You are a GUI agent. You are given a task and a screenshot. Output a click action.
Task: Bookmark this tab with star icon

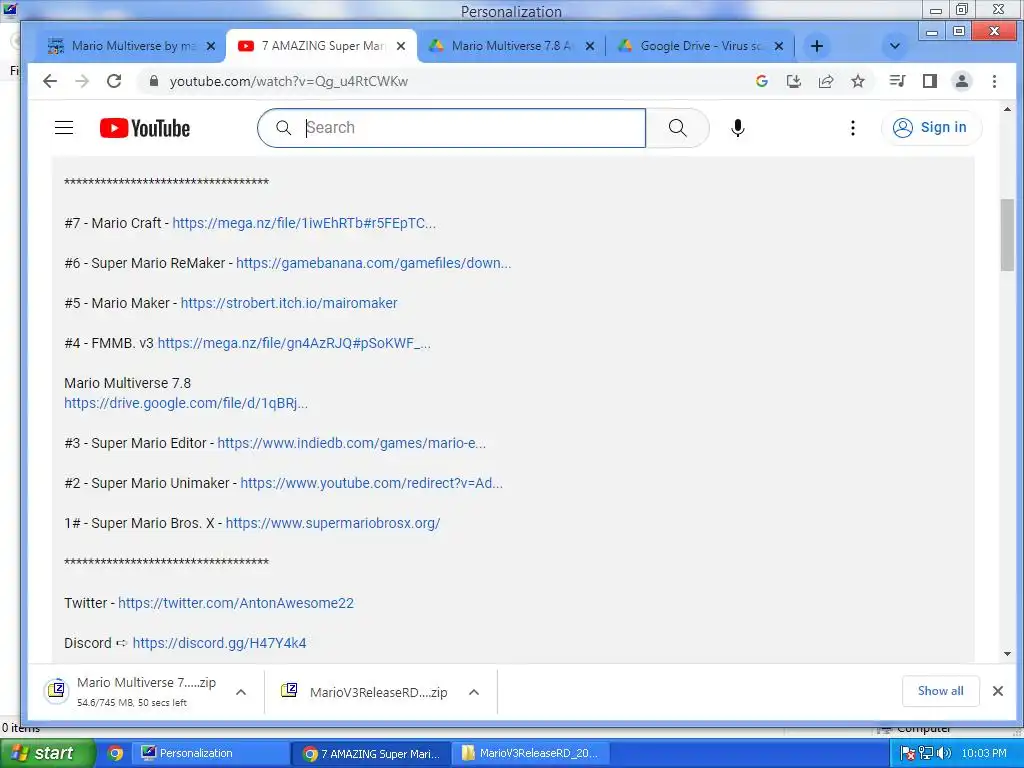tap(858, 81)
